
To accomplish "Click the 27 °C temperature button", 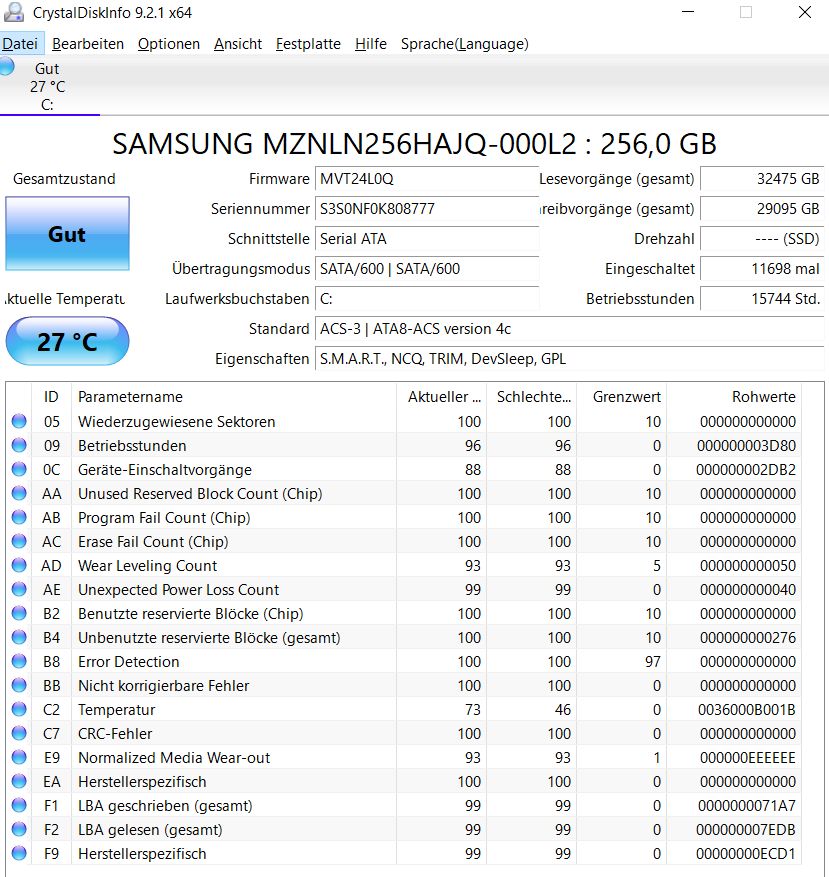I will 67,341.
